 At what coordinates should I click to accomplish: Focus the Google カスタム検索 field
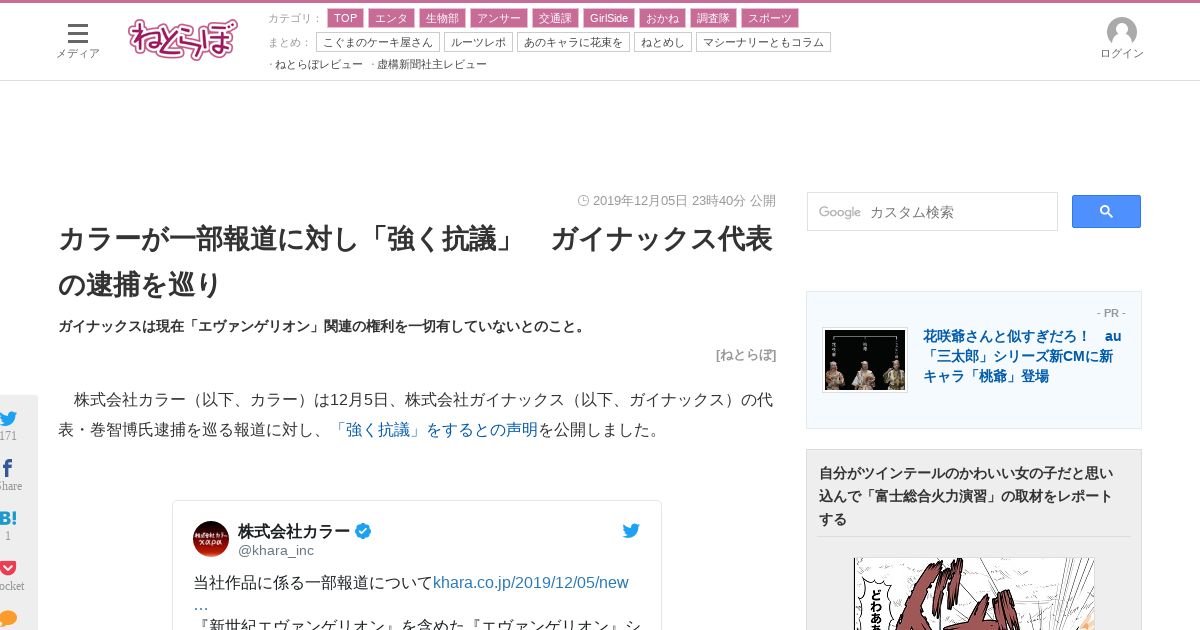932,212
